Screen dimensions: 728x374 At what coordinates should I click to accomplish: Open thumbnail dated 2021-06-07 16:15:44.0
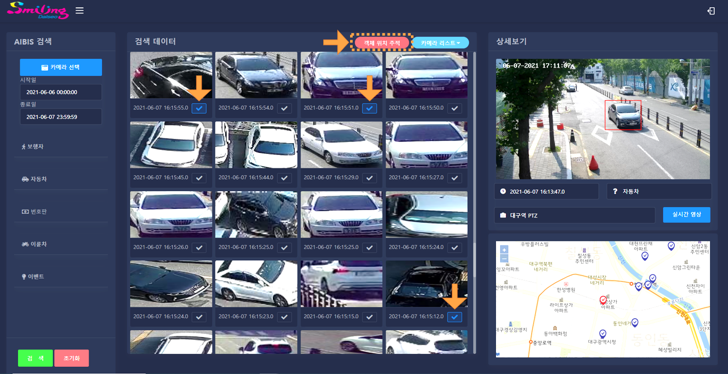click(x=256, y=145)
